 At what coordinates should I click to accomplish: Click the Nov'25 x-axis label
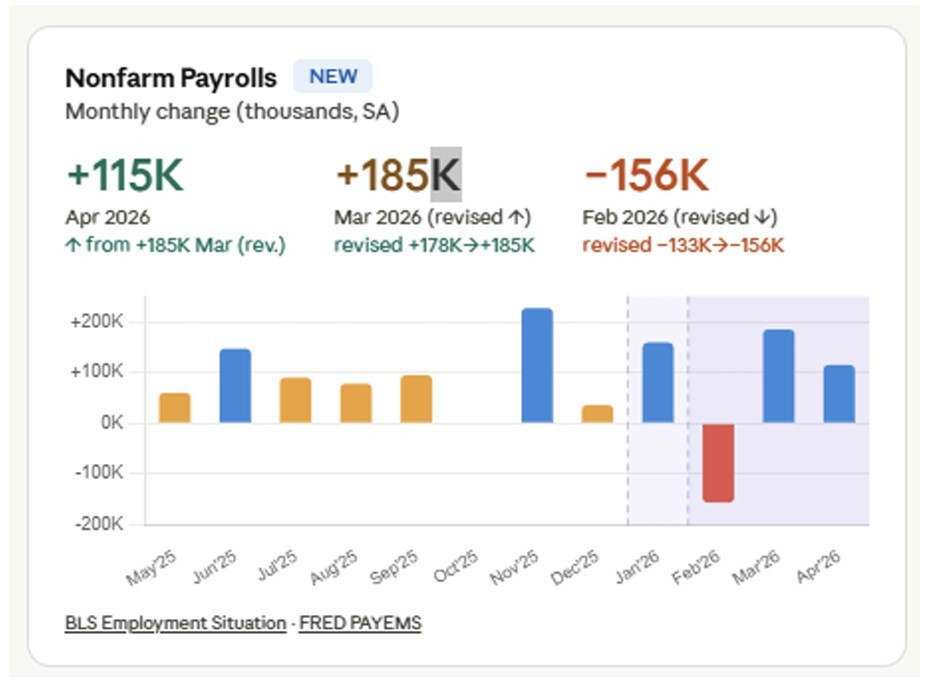pos(514,568)
